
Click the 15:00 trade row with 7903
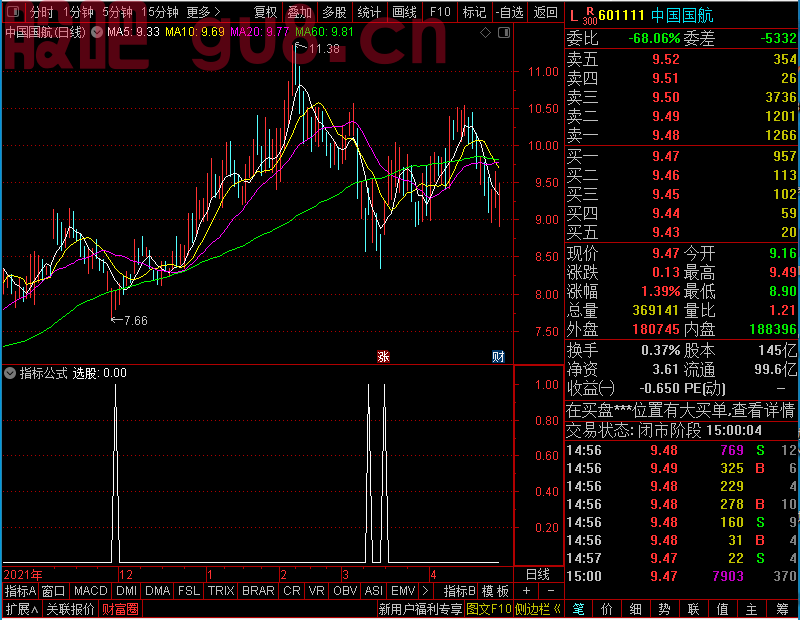point(681,576)
